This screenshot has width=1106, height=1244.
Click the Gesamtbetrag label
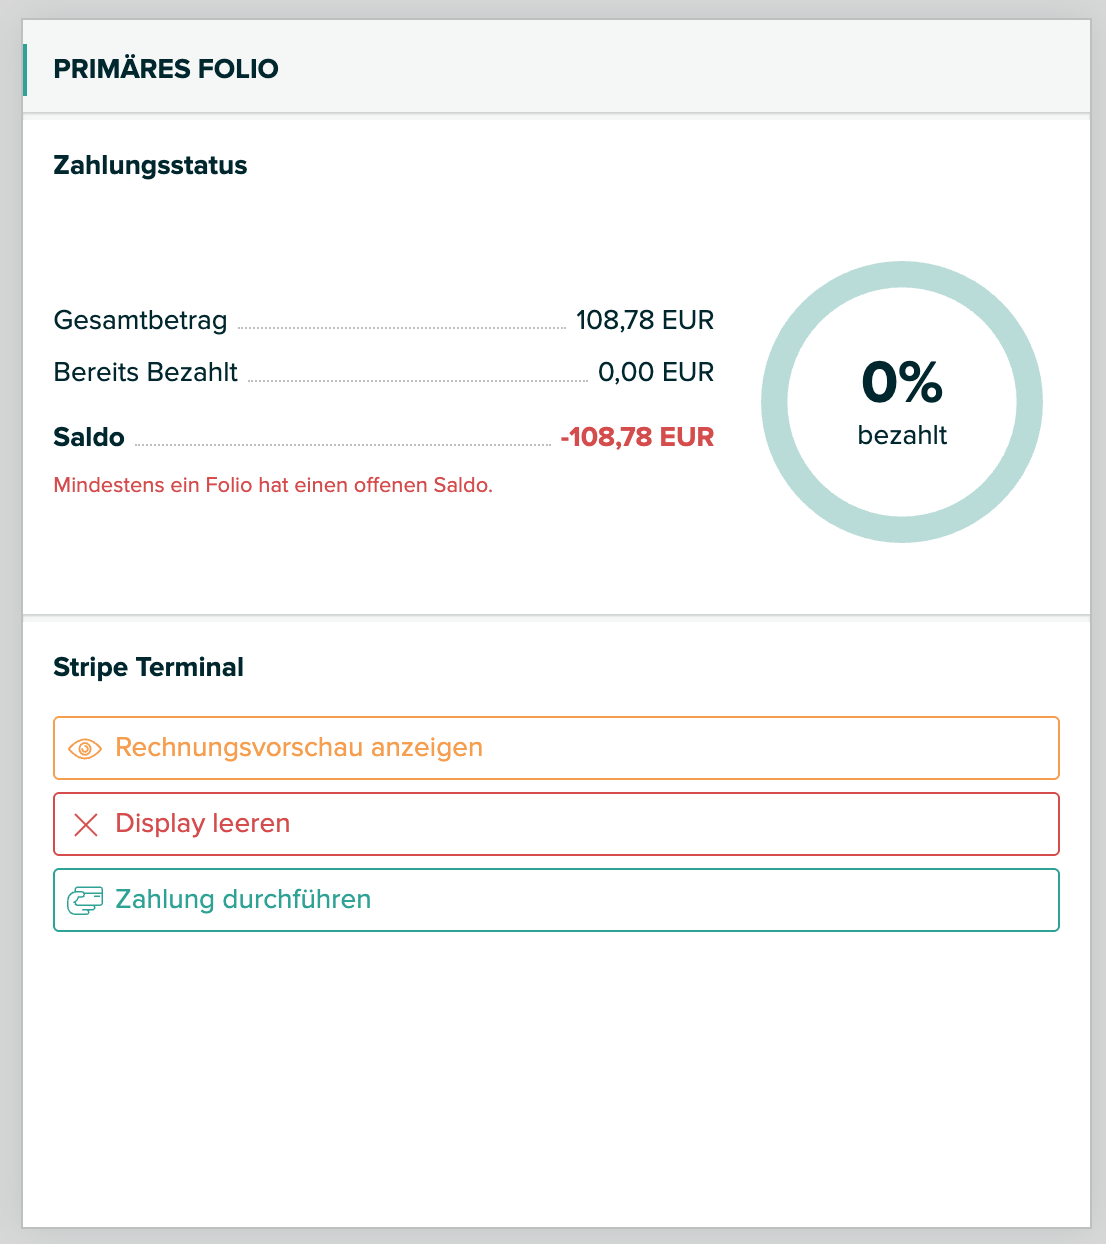(140, 320)
